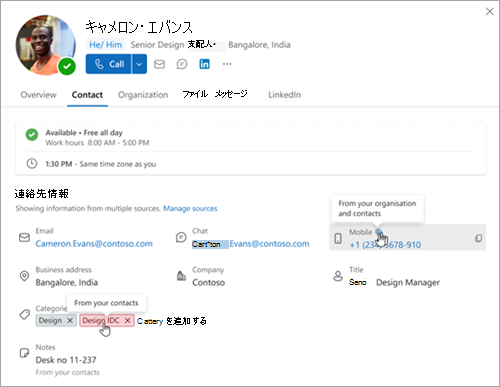Click the Desk no 11-237 note text
The image size is (500, 387).
[66, 360]
